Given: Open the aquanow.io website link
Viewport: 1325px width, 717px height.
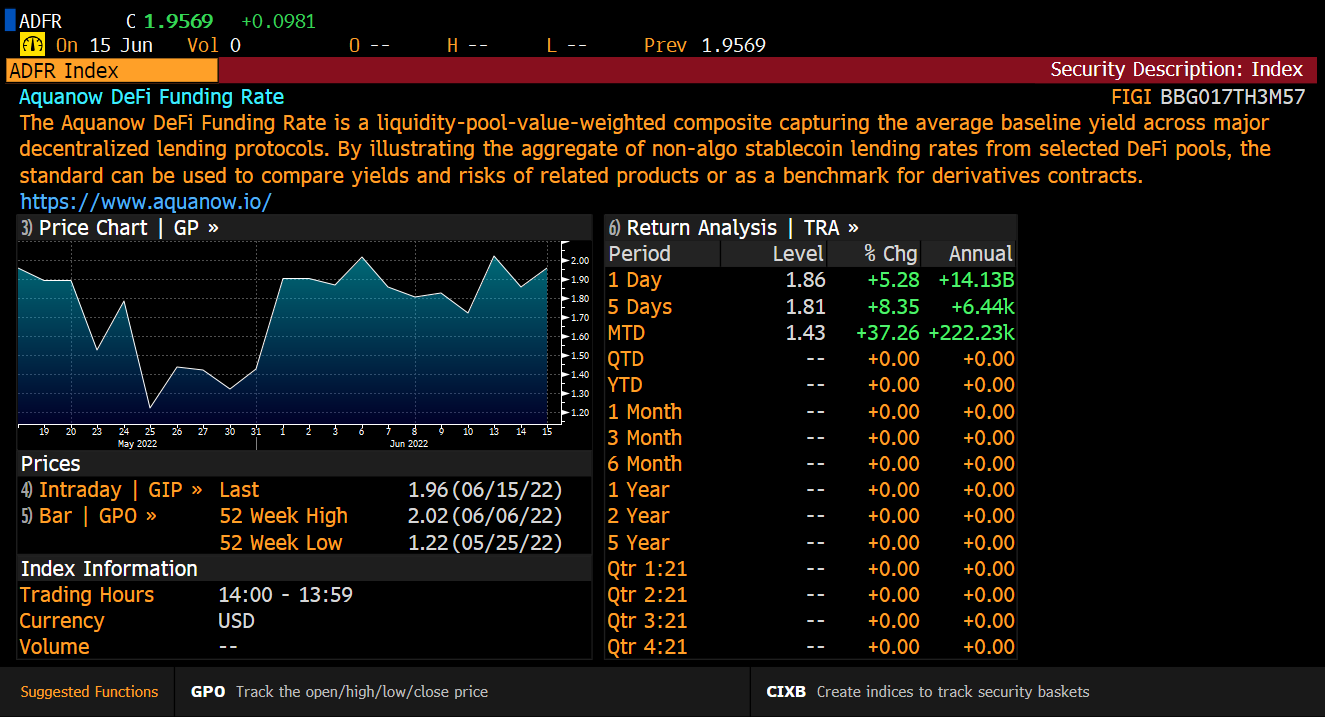Looking at the screenshot, I should pyautogui.click(x=146, y=202).
